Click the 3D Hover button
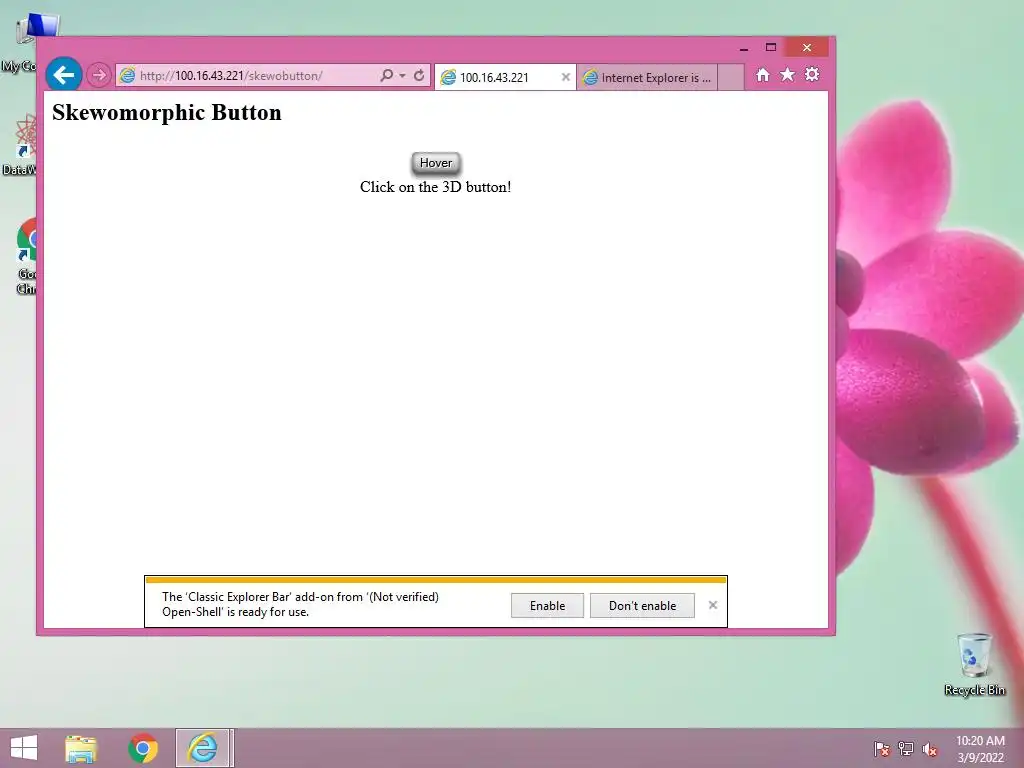The width and height of the screenshot is (1024, 768). click(x=436, y=163)
